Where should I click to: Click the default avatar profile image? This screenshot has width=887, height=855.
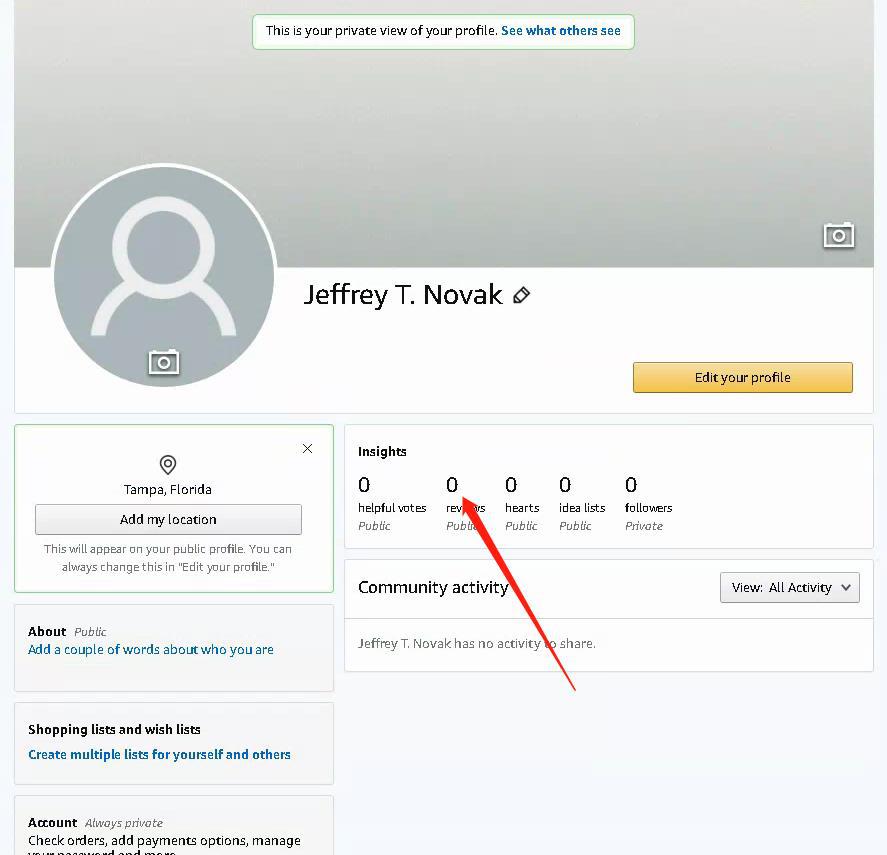[163, 276]
